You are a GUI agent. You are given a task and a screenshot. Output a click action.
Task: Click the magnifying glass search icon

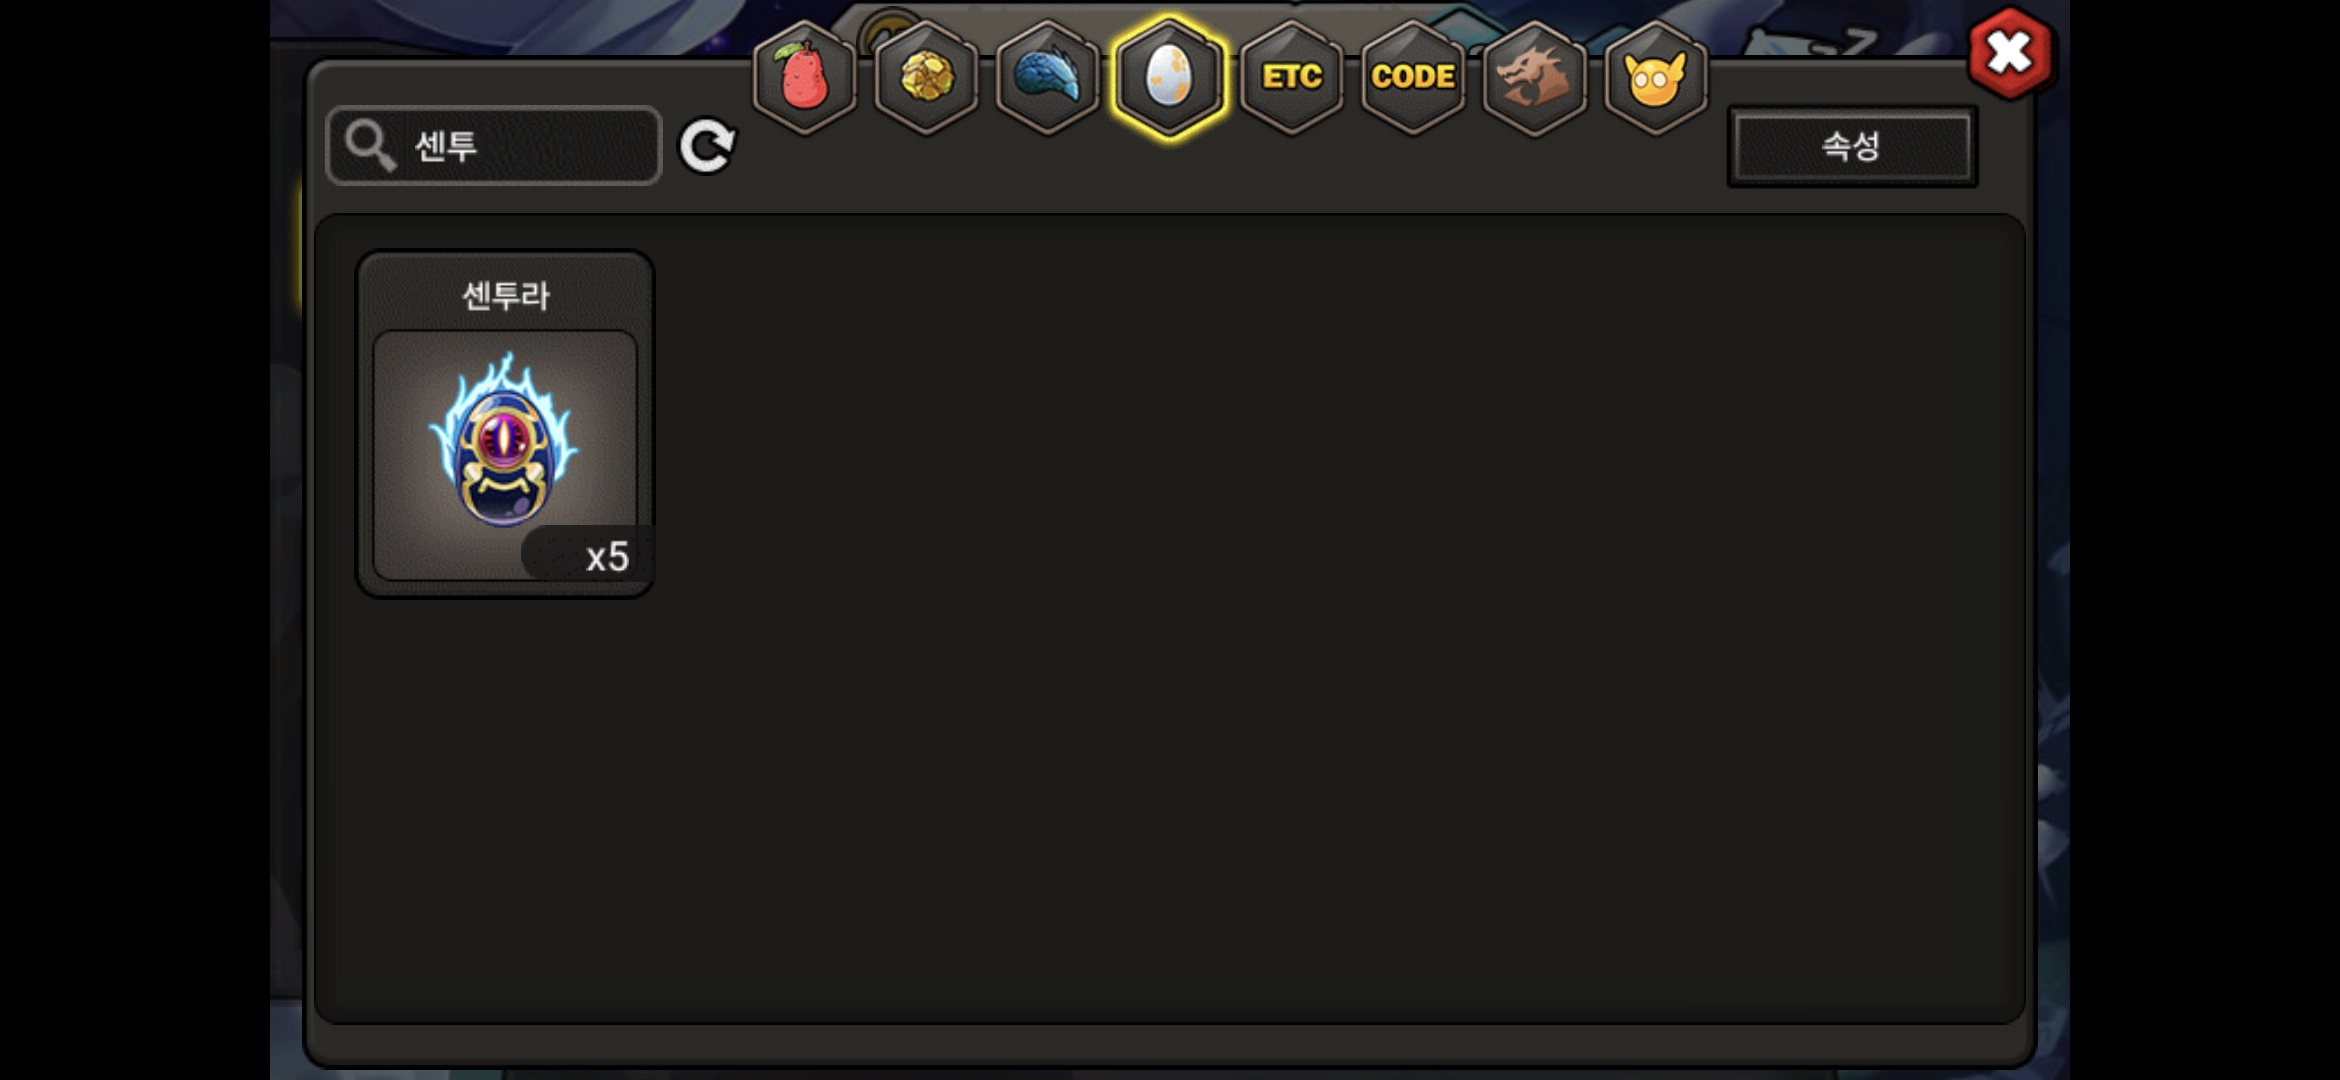pyautogui.click(x=370, y=146)
